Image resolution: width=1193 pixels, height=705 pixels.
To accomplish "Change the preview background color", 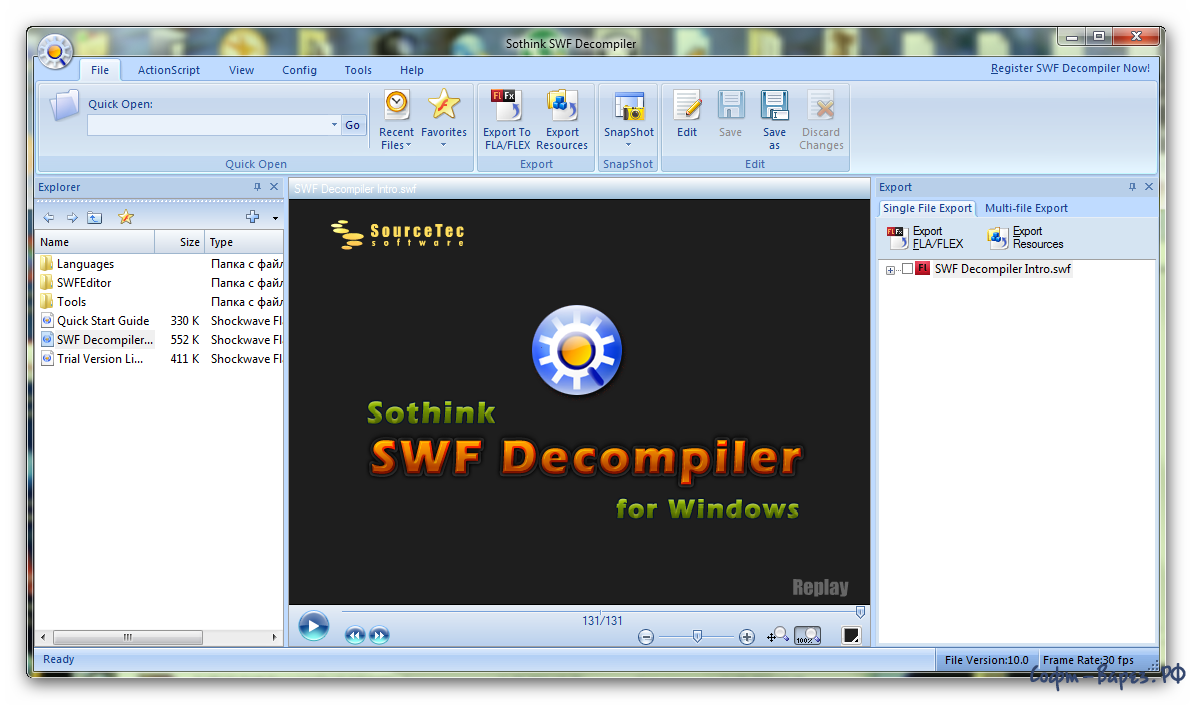I will tap(851, 635).
